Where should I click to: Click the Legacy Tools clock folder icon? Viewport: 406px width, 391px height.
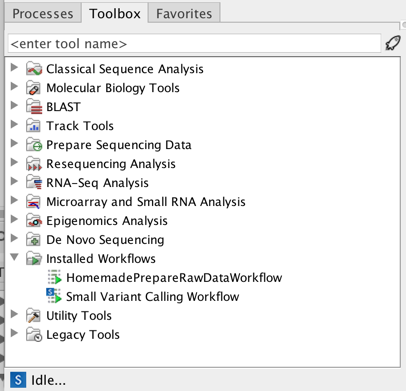click(x=34, y=335)
